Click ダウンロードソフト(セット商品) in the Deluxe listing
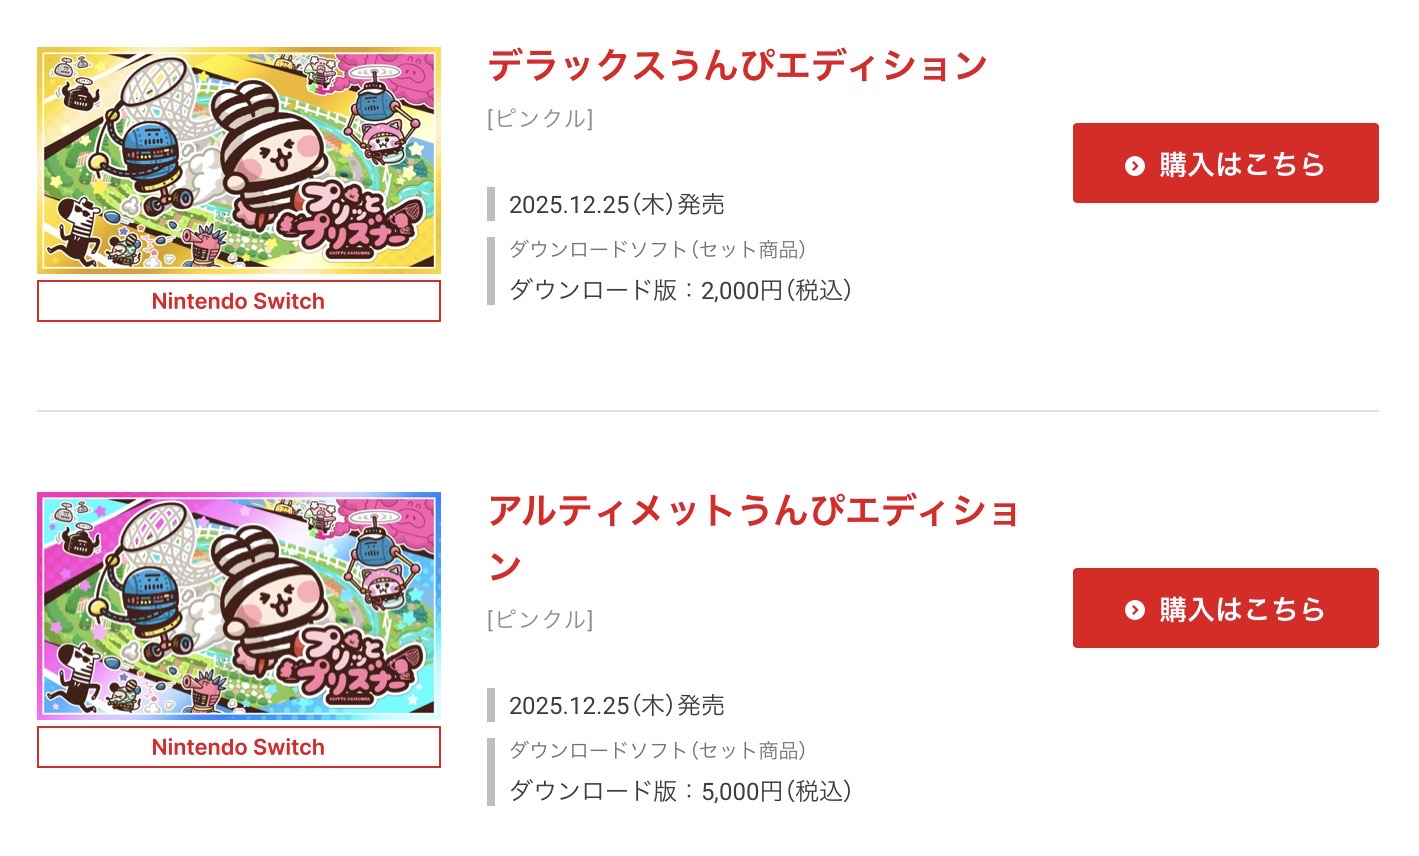Screen dimensions: 1419x856 (x=657, y=249)
